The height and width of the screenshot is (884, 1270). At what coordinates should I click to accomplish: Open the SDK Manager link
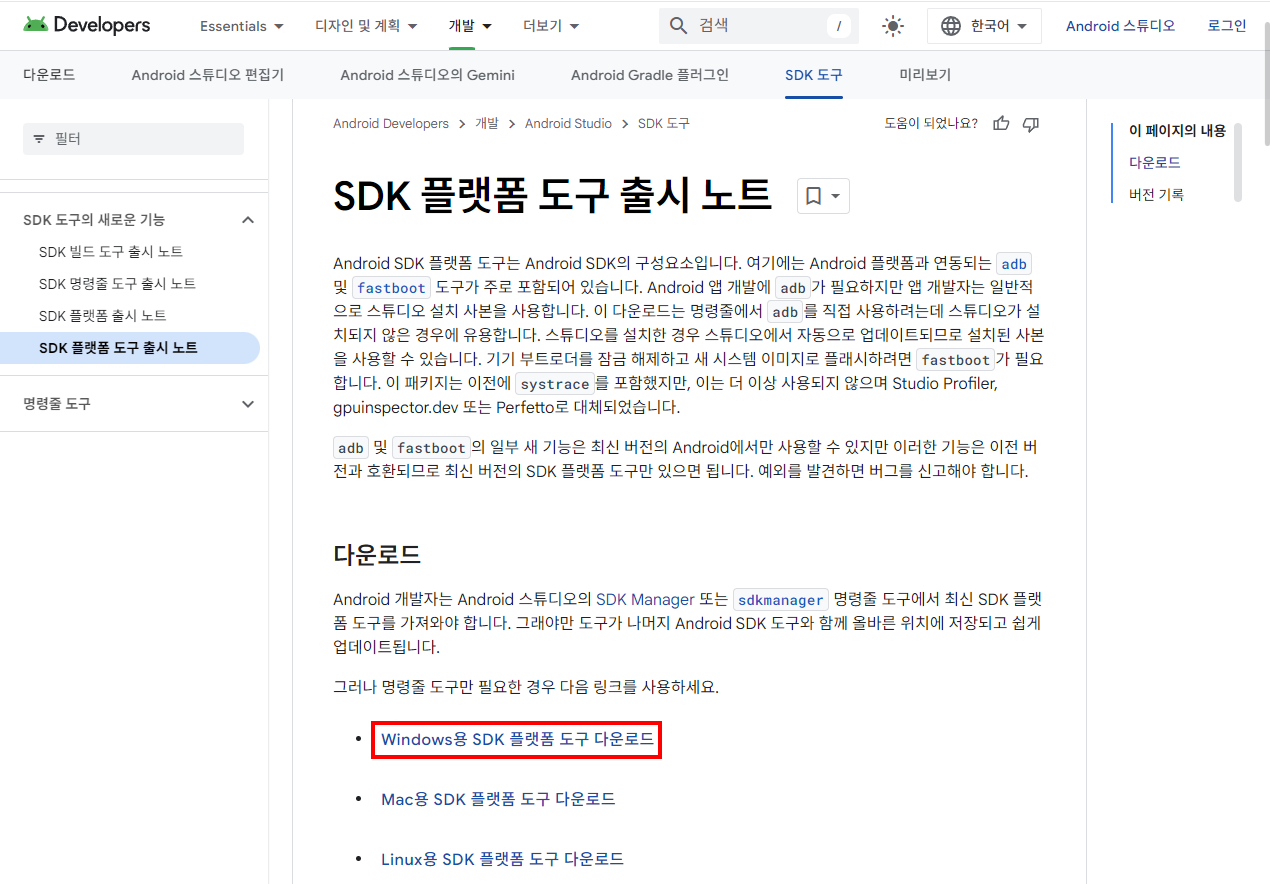coord(645,600)
